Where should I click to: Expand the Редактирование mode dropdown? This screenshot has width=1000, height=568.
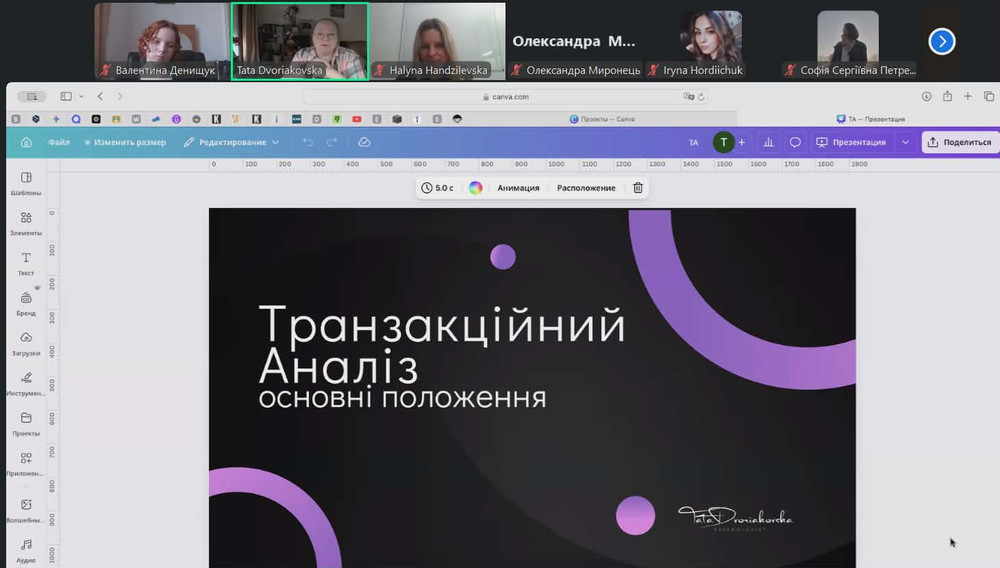click(231, 142)
